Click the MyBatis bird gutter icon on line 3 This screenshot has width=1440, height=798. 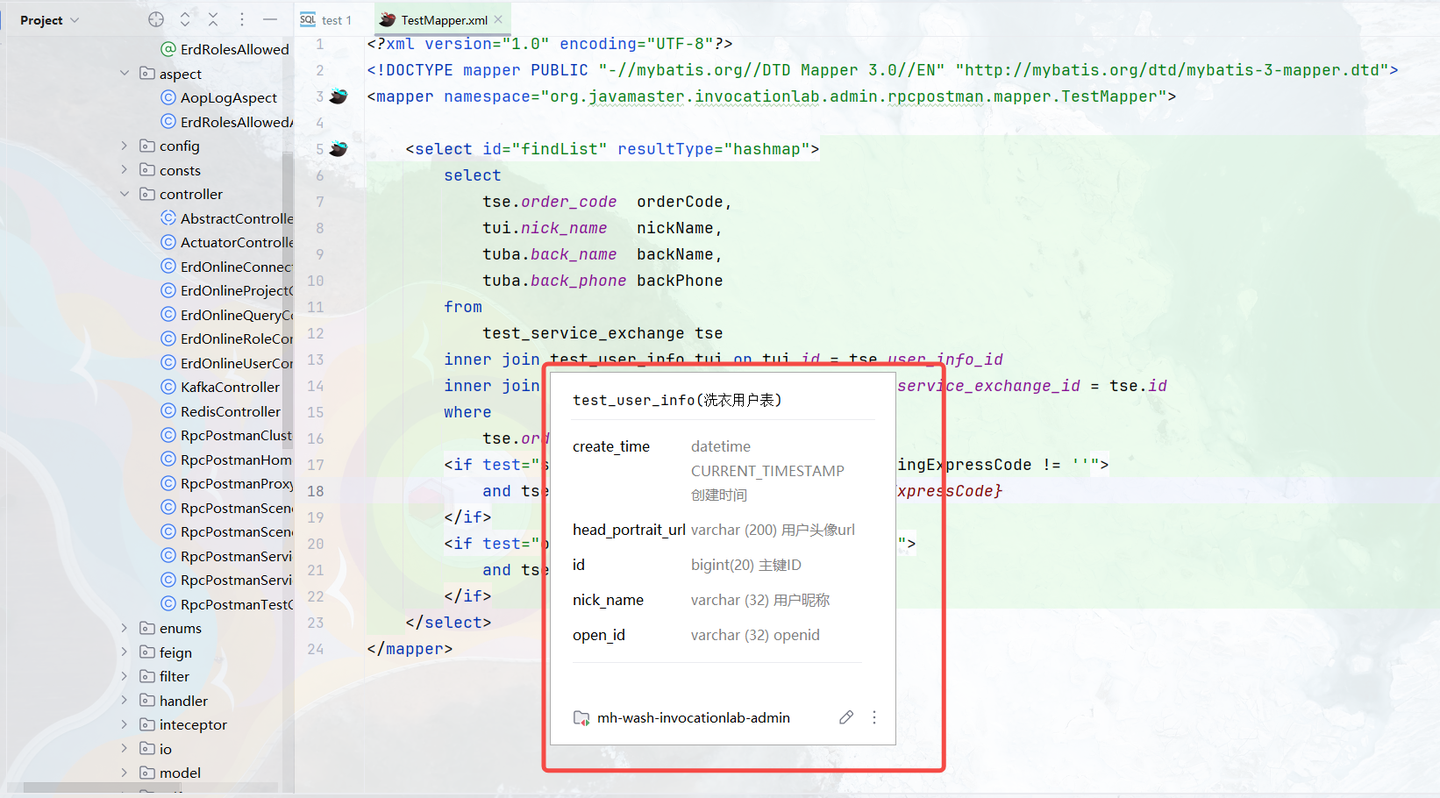click(338, 96)
